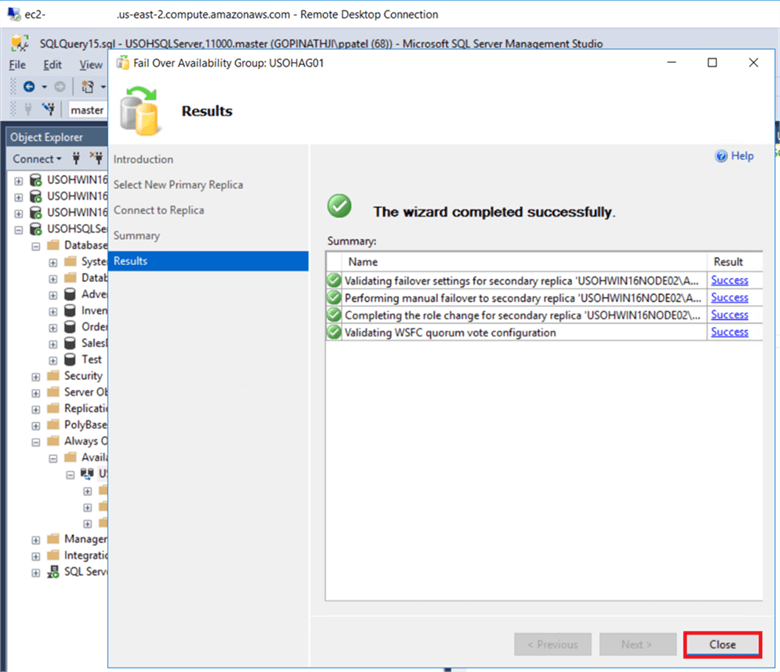
Task: Click the Navigate Backward toolbar icon
Action: click(29, 87)
